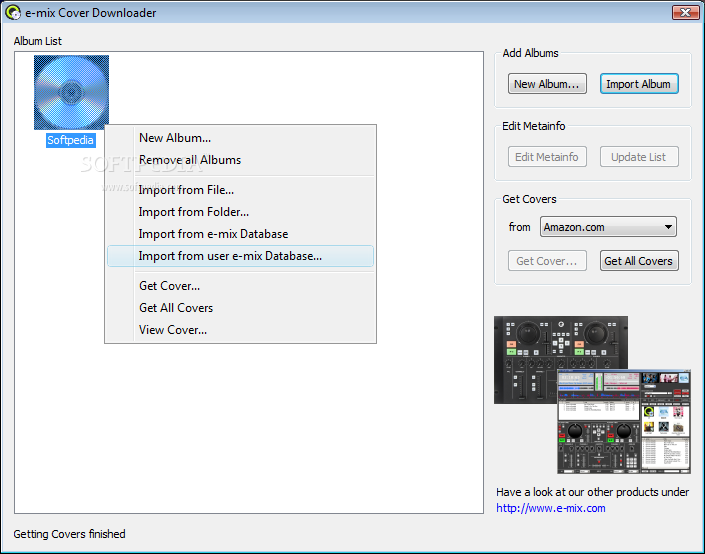705x554 pixels.
Task: Click the e-mix DJ software promo image
Action: click(x=592, y=394)
